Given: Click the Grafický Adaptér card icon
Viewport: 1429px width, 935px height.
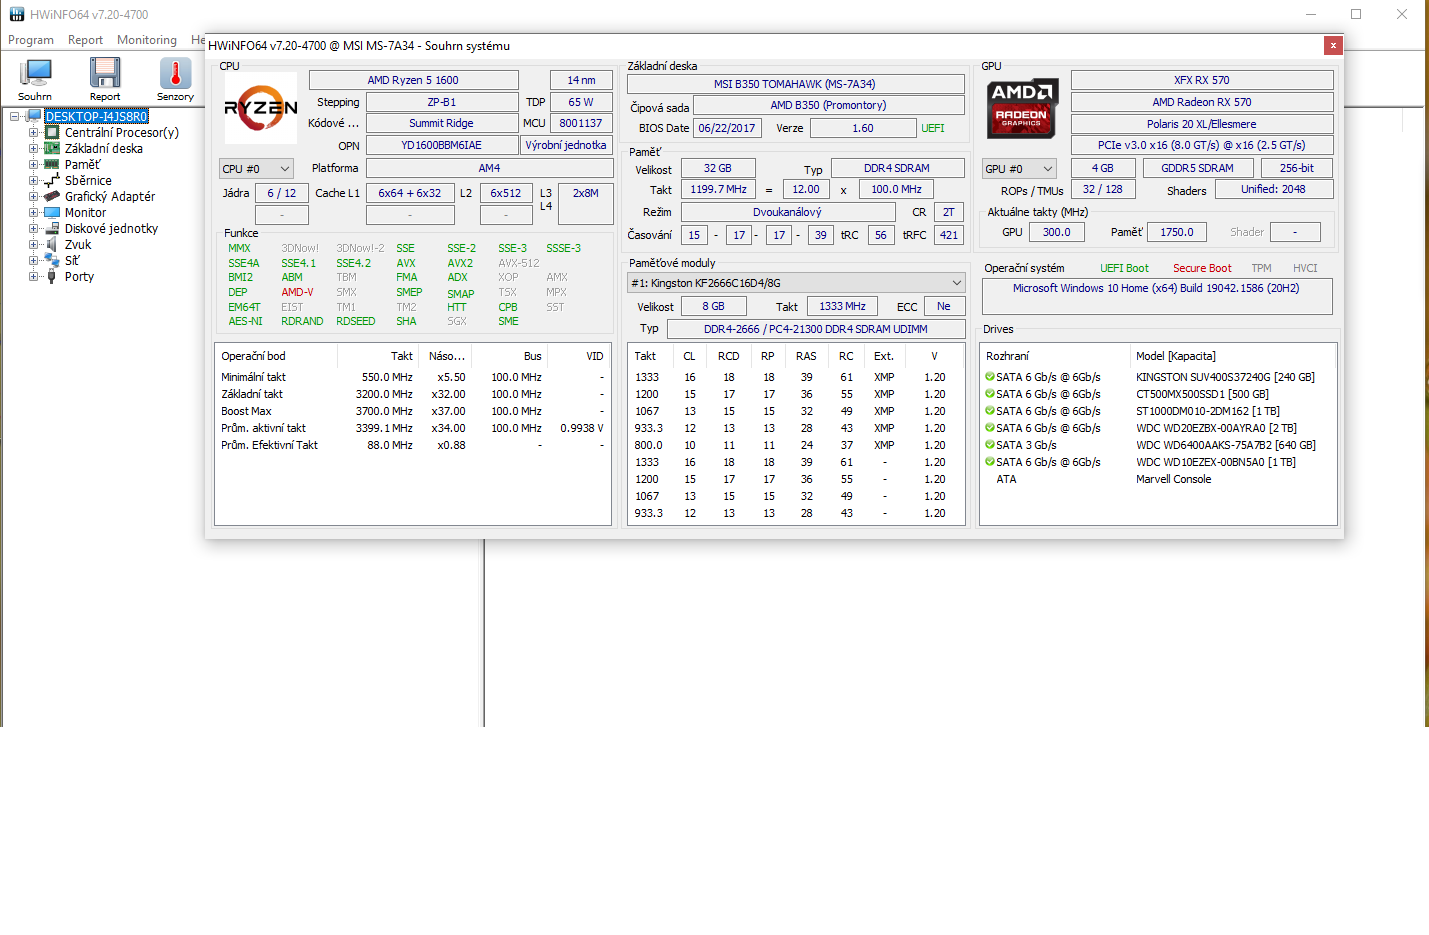Looking at the screenshot, I should click(x=52, y=196).
